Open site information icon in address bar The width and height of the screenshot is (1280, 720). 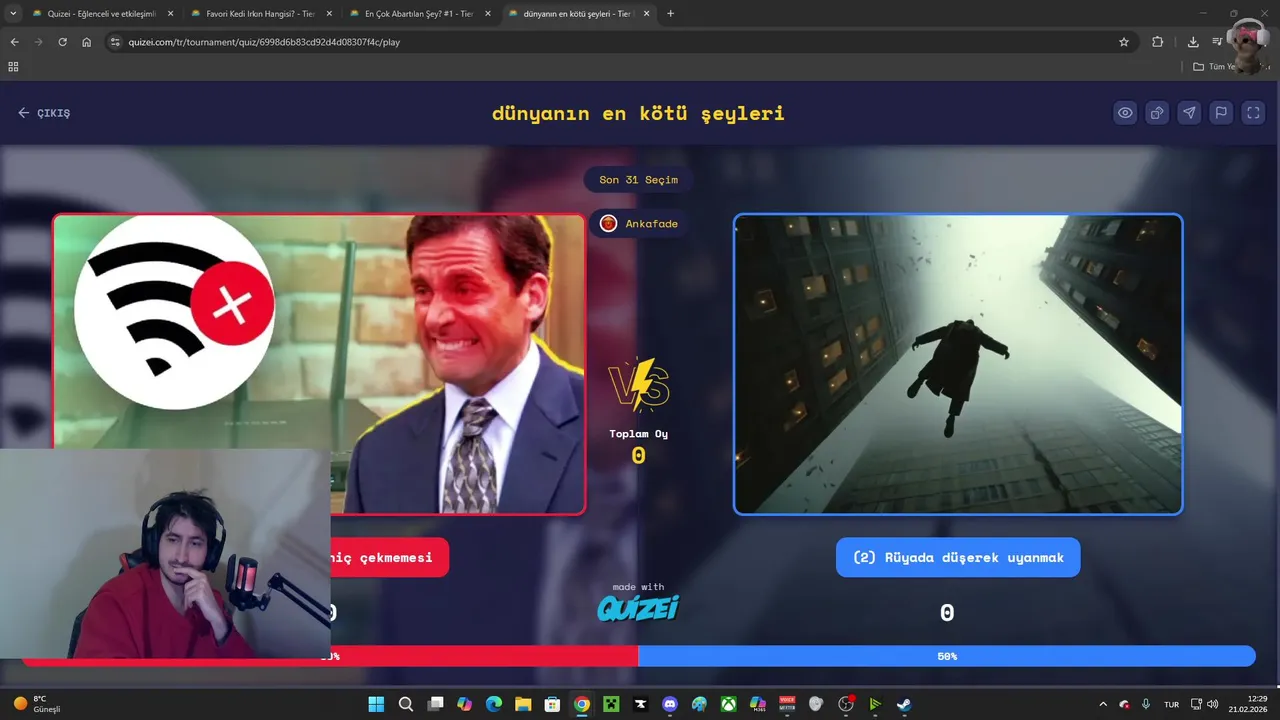tap(115, 42)
